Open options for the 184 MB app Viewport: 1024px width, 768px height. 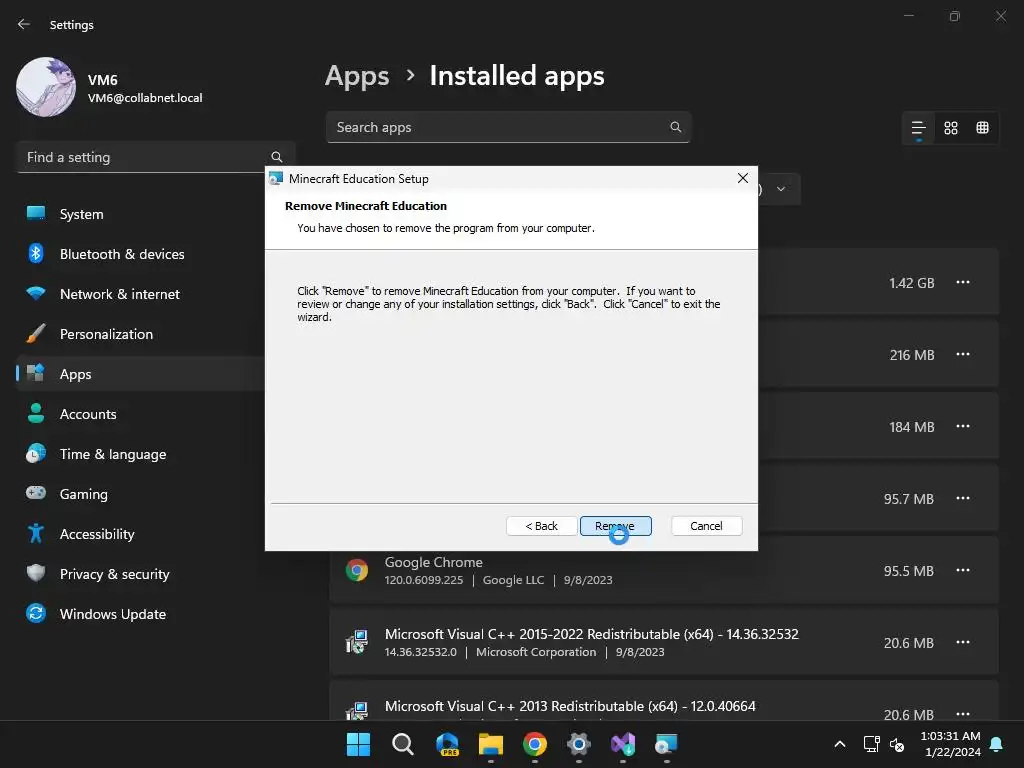coord(963,426)
